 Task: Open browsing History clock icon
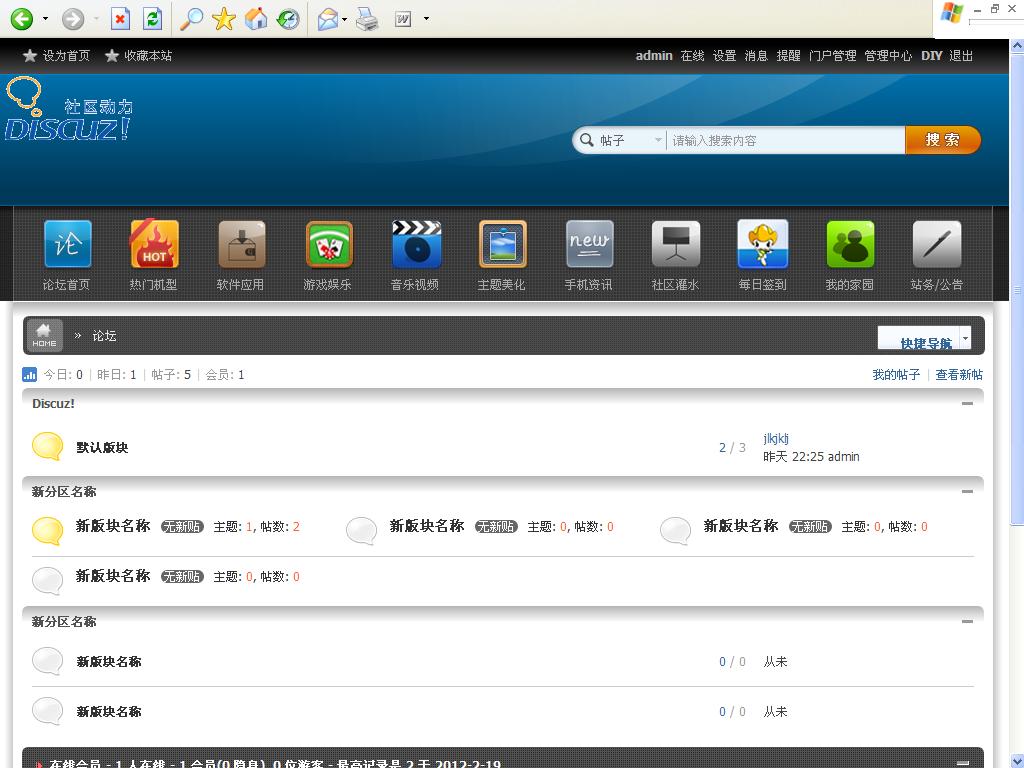288,18
